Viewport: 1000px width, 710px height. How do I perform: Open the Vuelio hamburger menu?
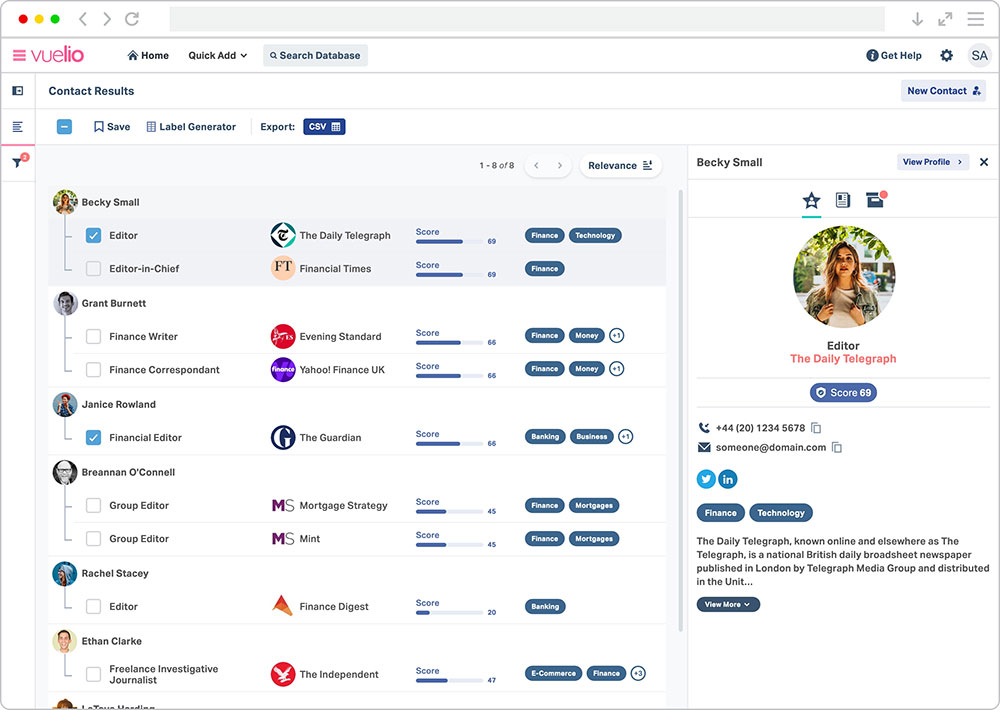(19, 55)
